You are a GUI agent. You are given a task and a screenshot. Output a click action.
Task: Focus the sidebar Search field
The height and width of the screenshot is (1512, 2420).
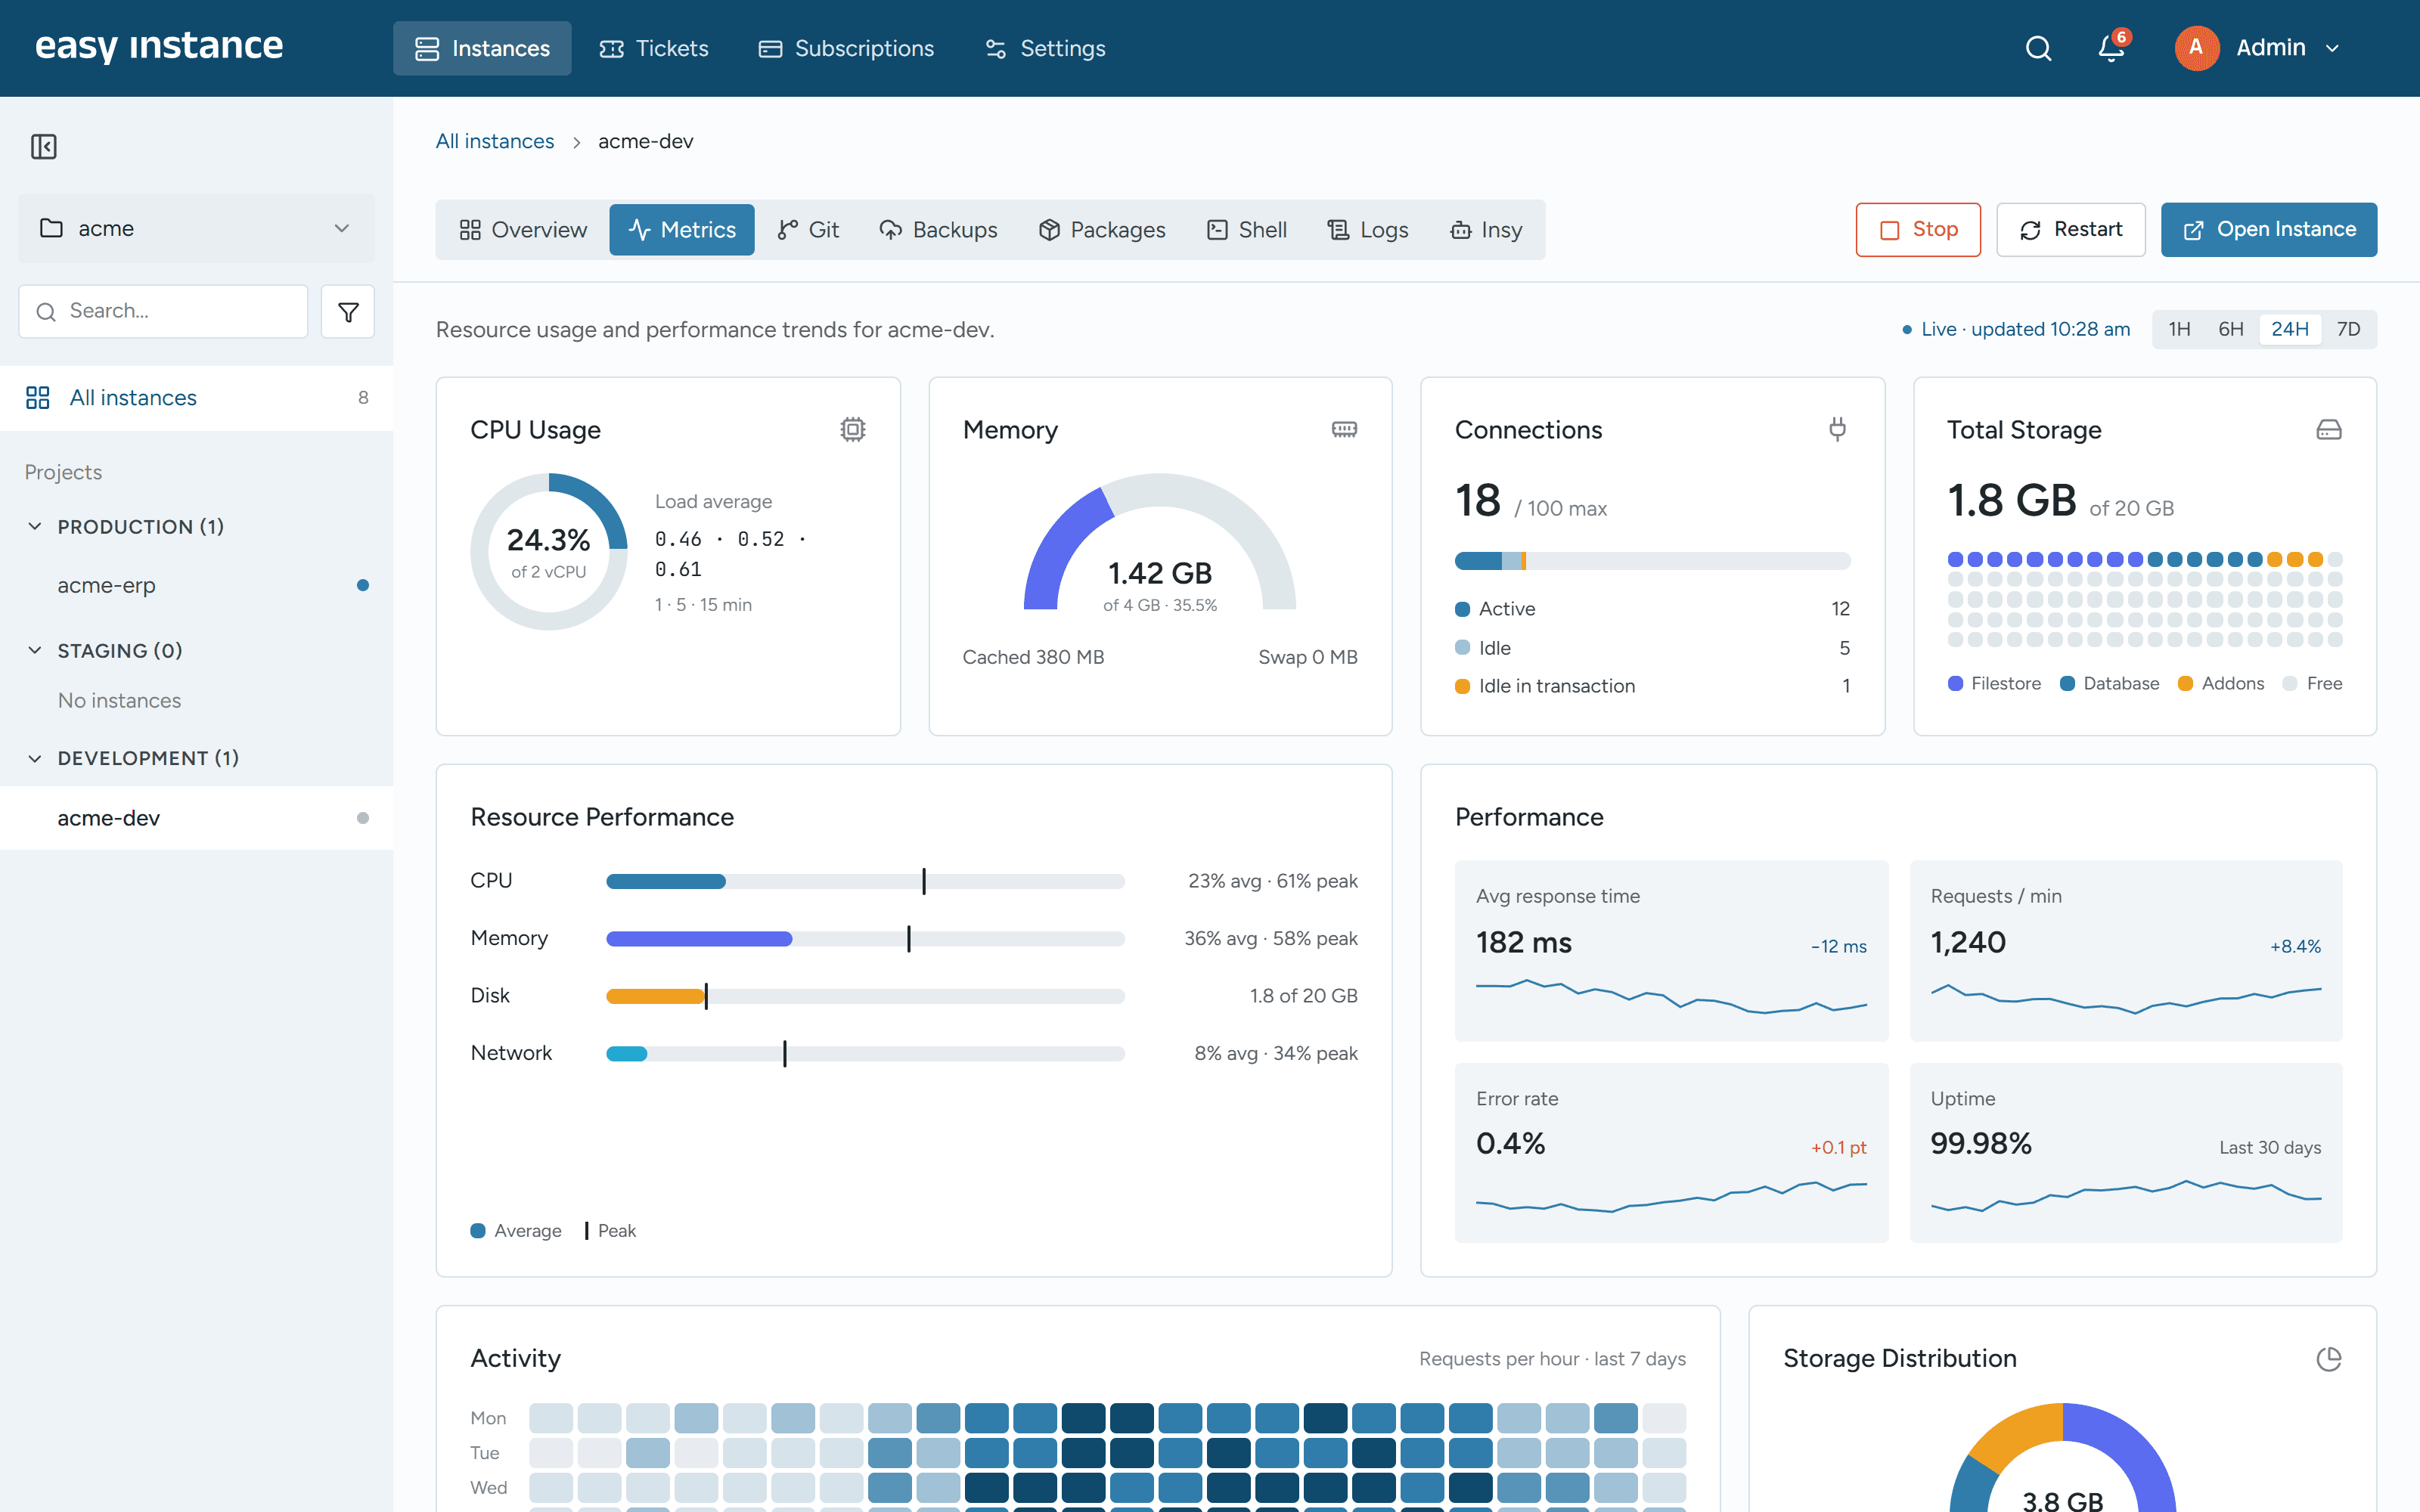[163, 311]
